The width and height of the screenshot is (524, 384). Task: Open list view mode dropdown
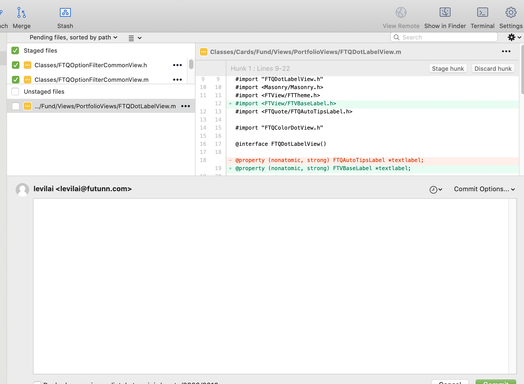135,38
